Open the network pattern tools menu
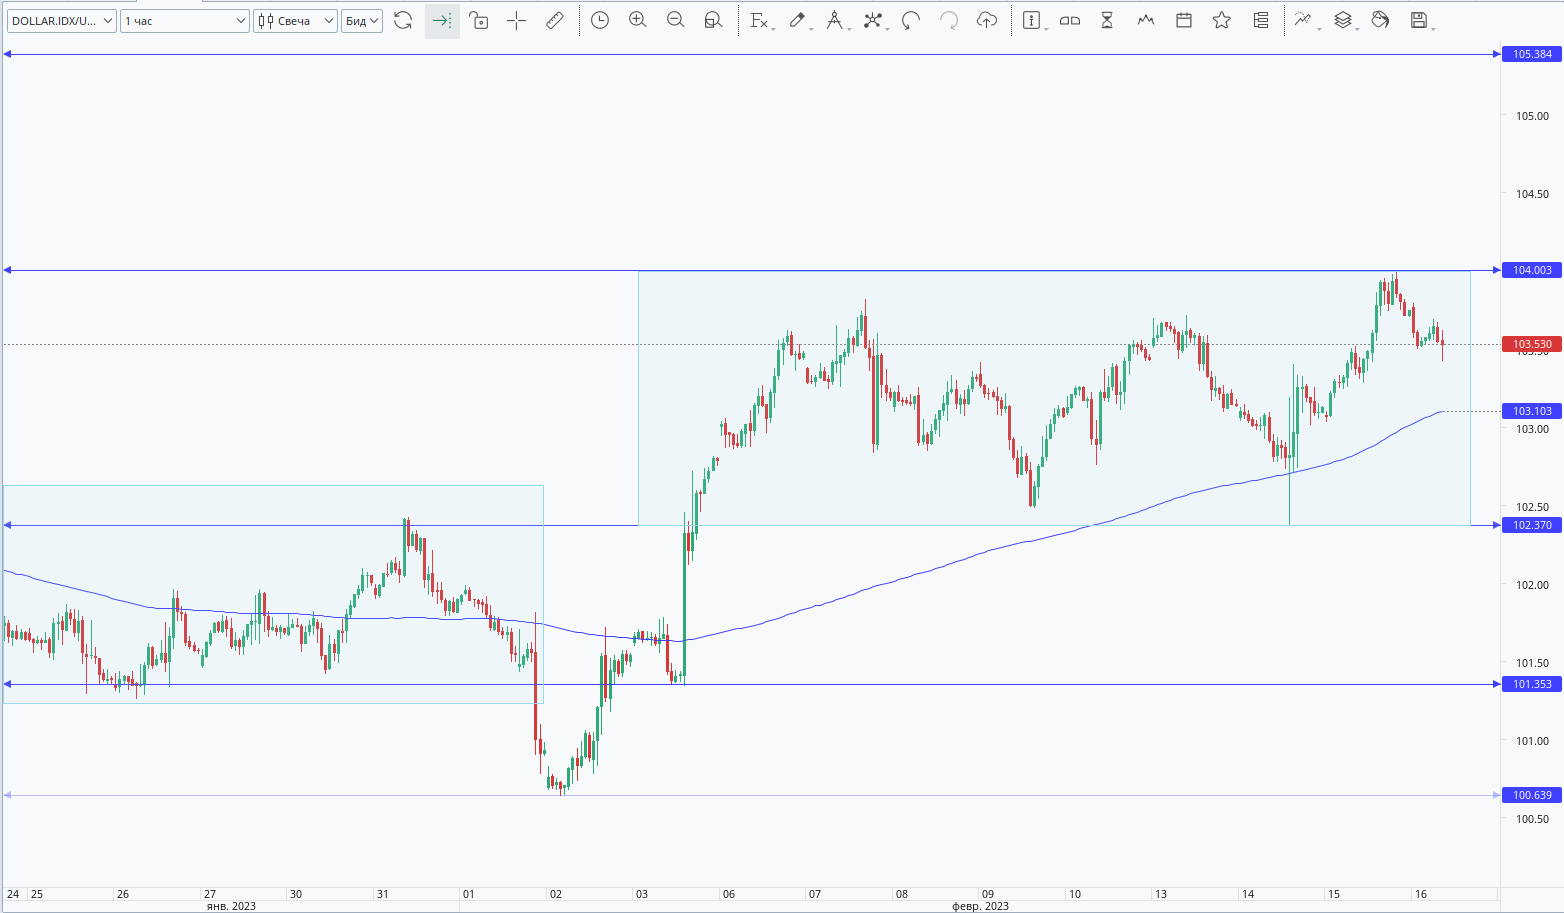This screenshot has height=913, width=1564. (873, 20)
